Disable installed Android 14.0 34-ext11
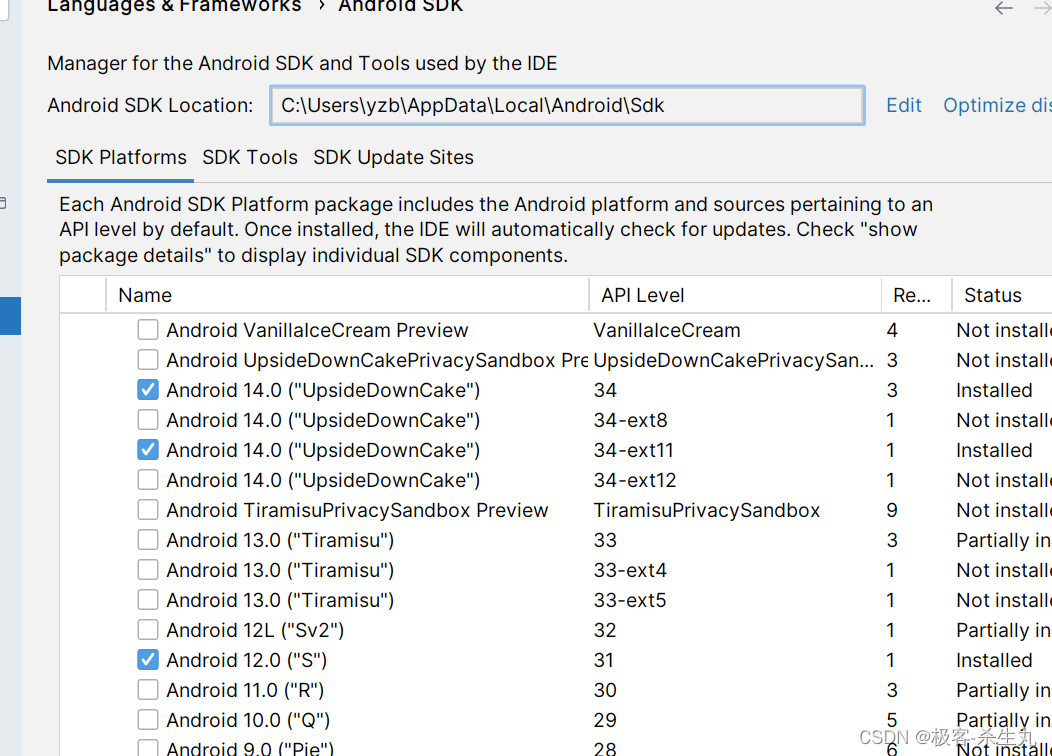The width and height of the screenshot is (1052, 756). pyautogui.click(x=147, y=449)
